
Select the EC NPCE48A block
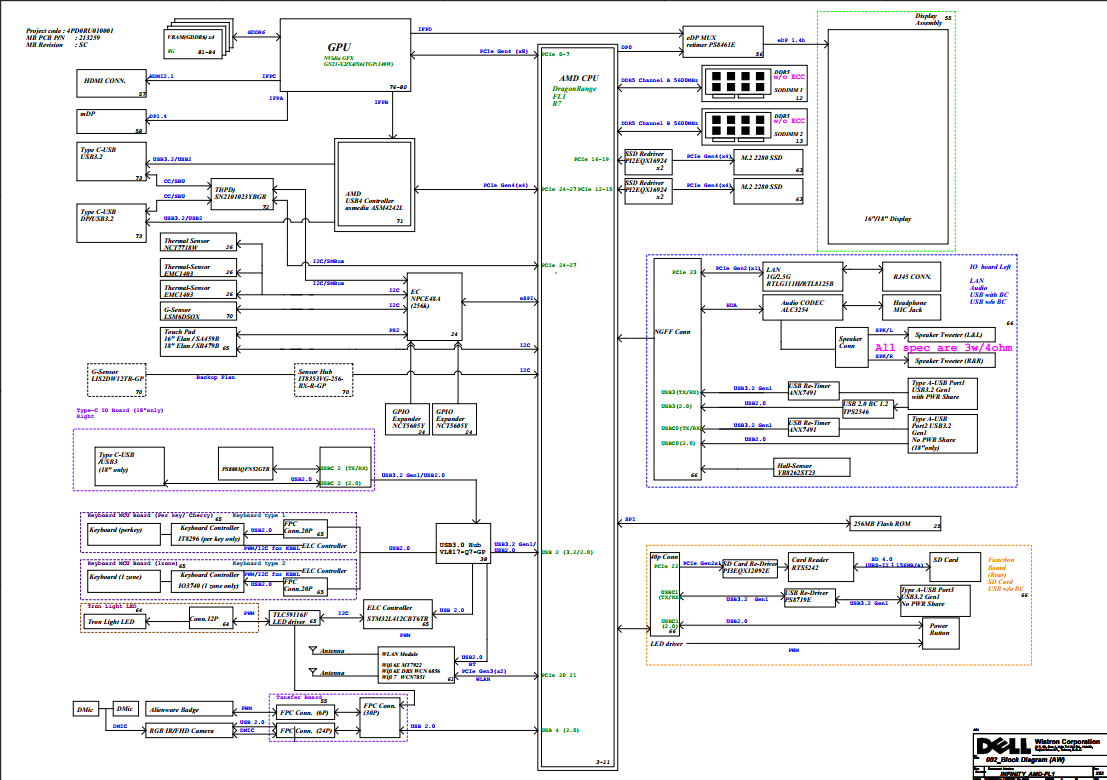point(435,306)
